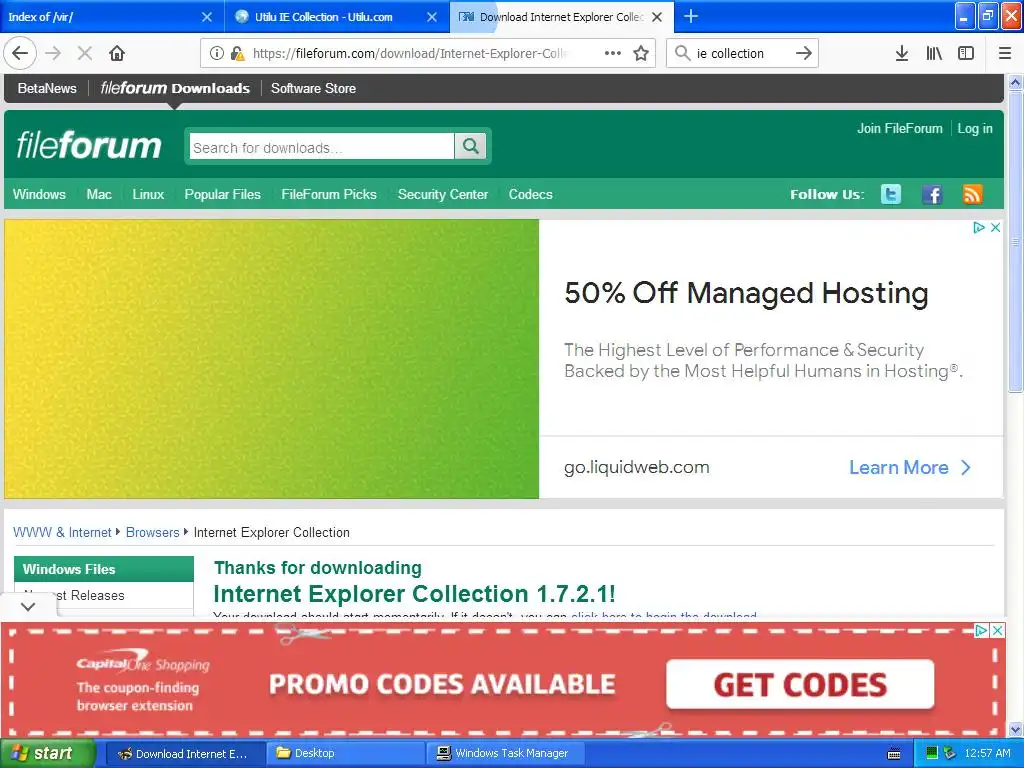Click the page scrollbar down arrow
This screenshot has height=768, width=1024.
click(x=1016, y=729)
